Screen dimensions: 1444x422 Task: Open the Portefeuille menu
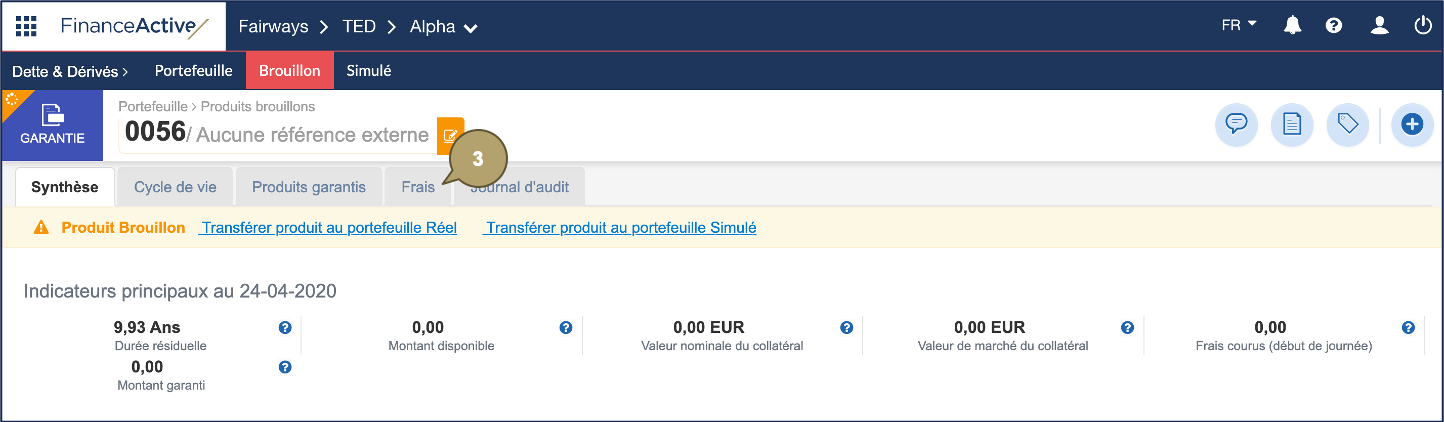(x=193, y=71)
